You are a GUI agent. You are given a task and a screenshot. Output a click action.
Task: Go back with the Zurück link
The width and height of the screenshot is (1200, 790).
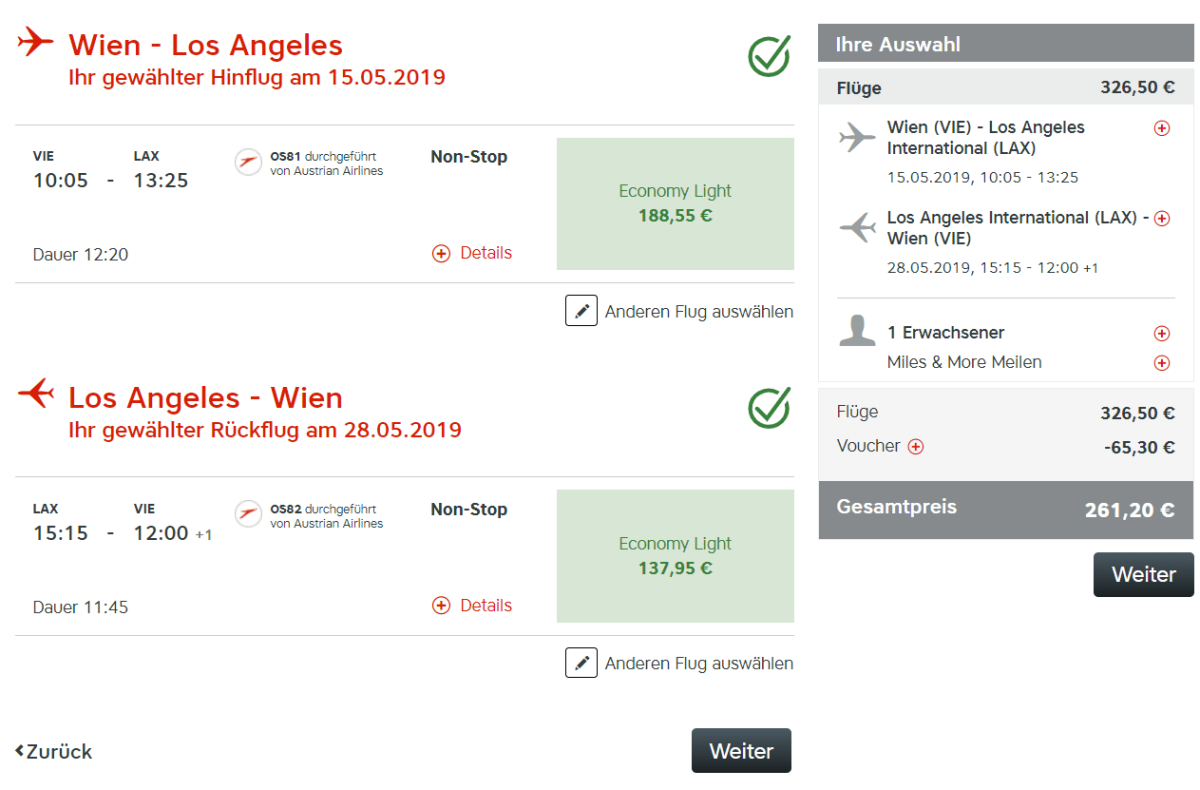click(54, 752)
